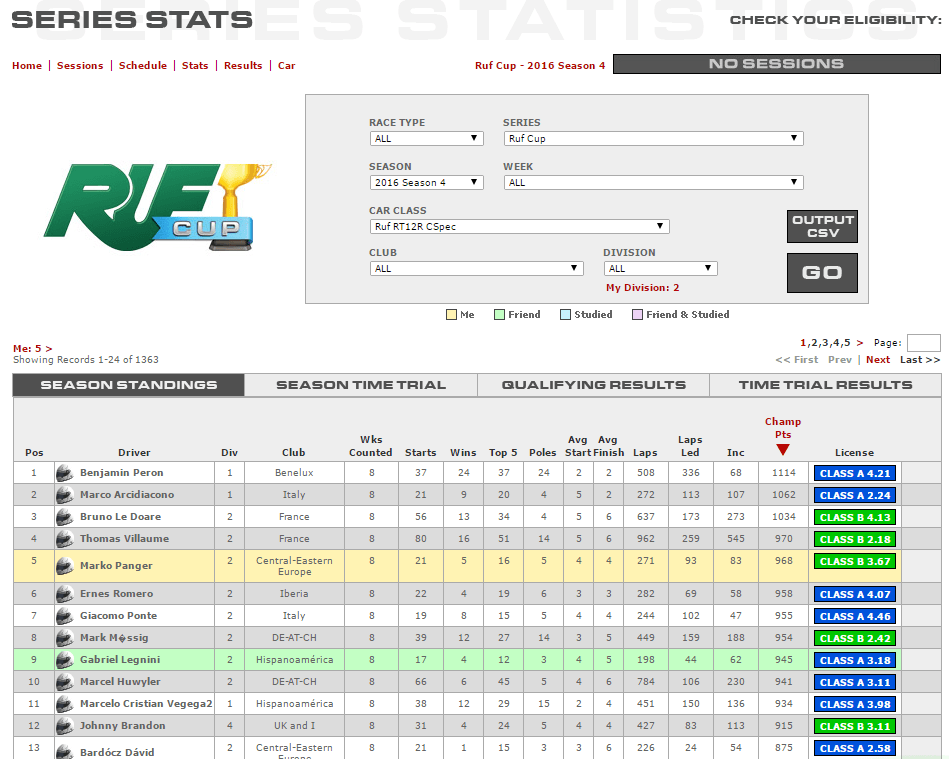The height and width of the screenshot is (759, 949).
Task: Click helmet icon next to Bruno Le Doare
Action: click(x=64, y=517)
